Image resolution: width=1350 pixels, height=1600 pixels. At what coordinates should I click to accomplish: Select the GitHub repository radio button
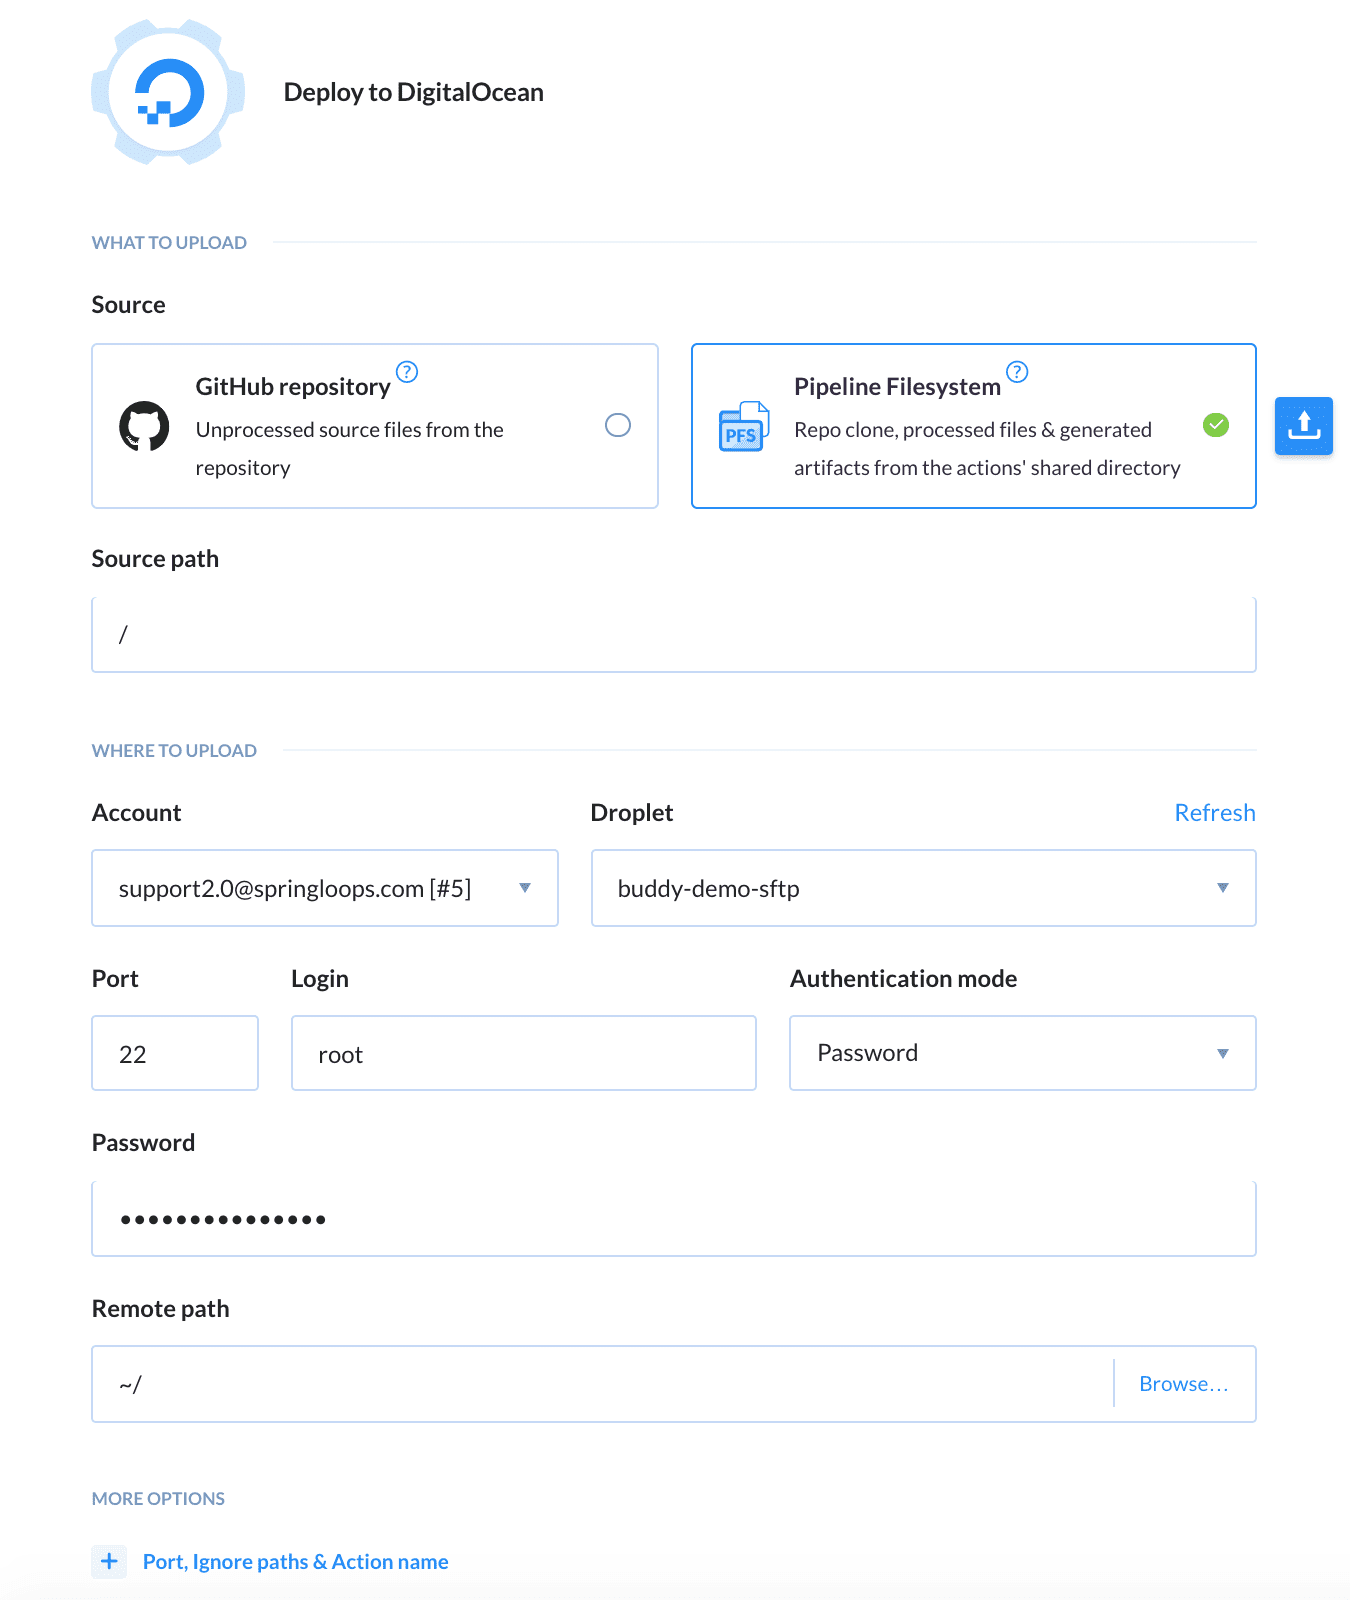tap(618, 425)
